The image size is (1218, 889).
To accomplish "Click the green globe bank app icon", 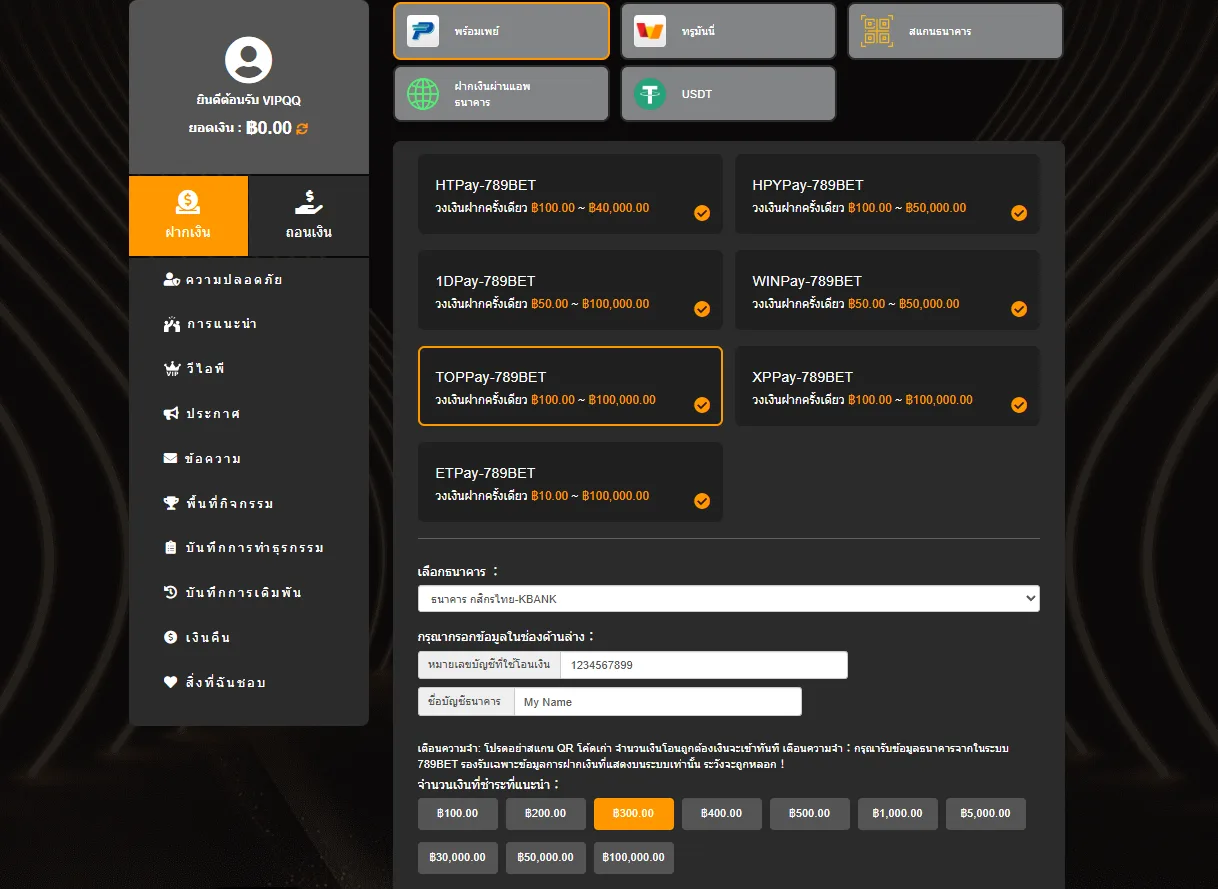I will 423,94.
